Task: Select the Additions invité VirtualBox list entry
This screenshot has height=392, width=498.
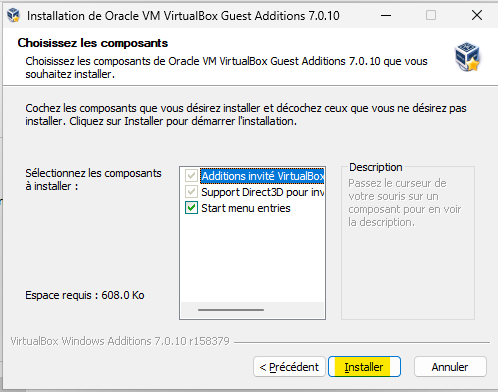Action: click(x=263, y=176)
